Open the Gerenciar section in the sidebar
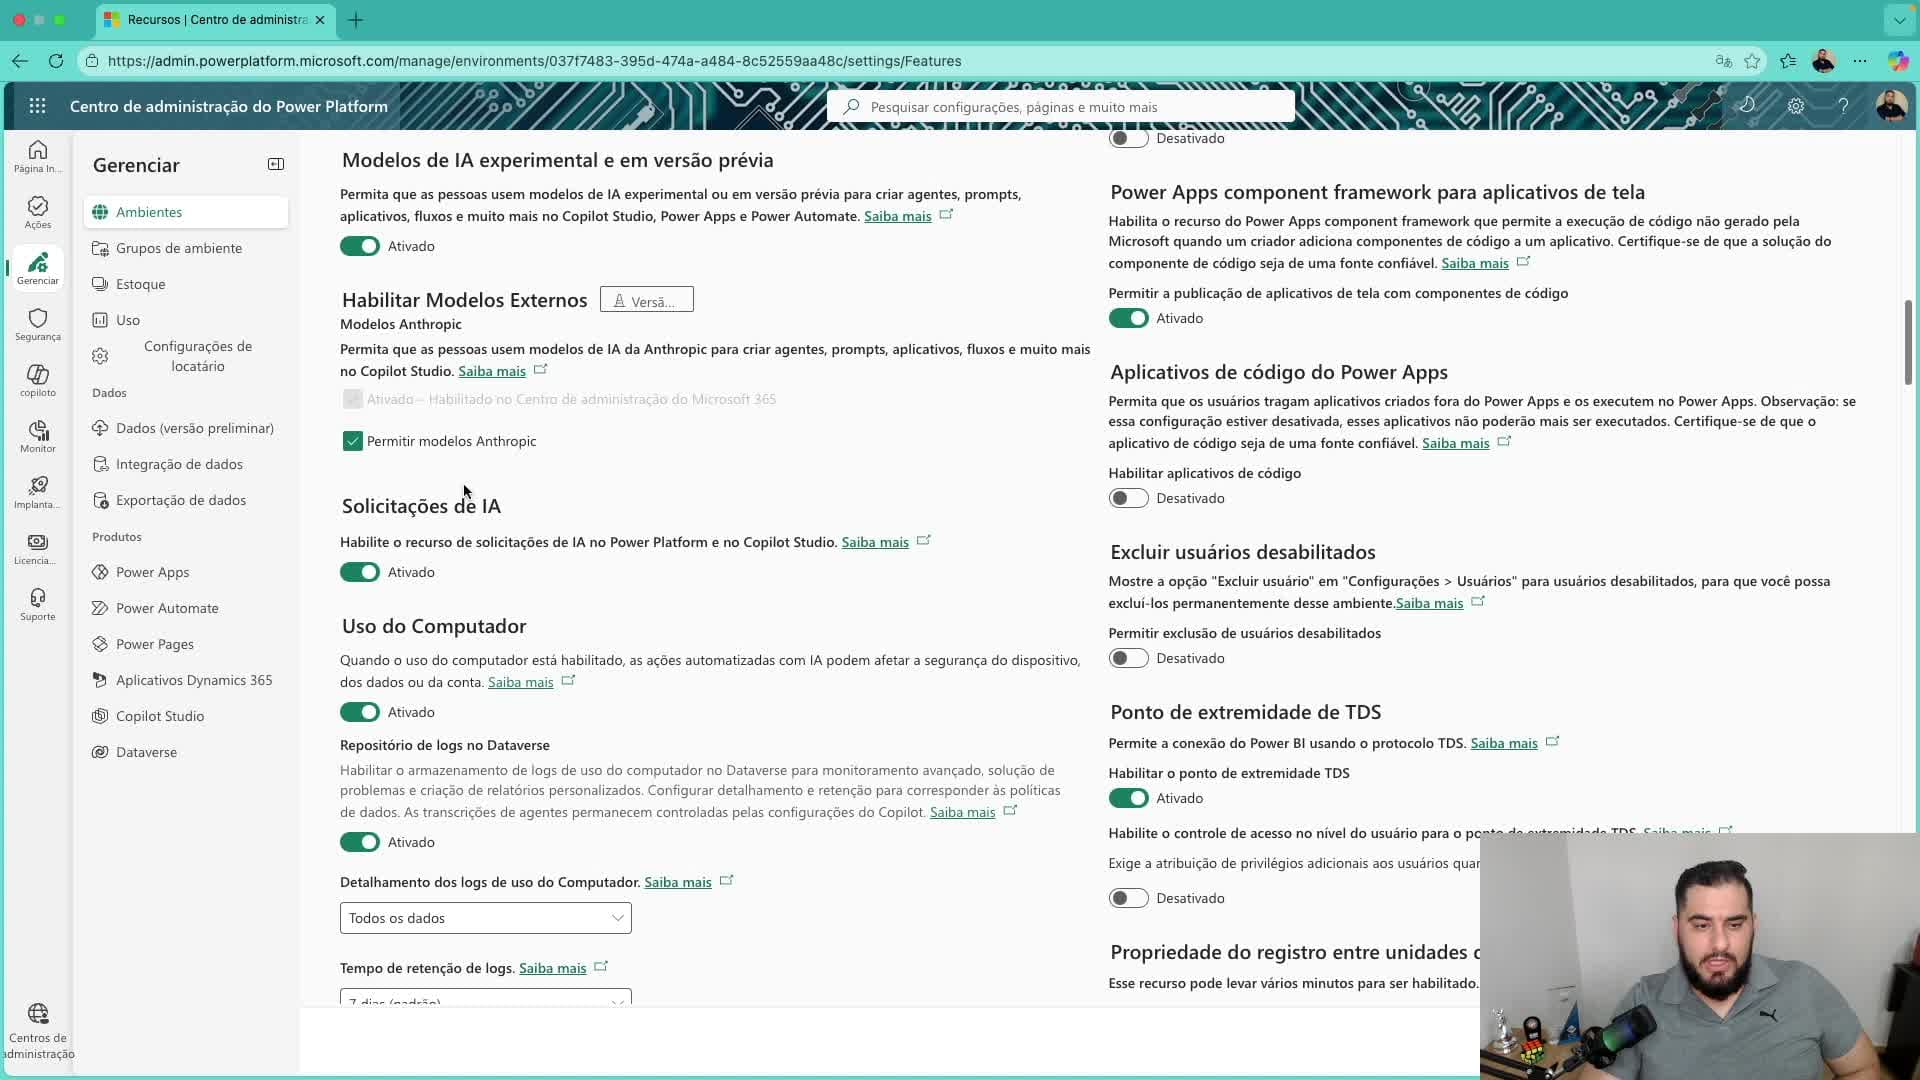Screen dimensions: 1920x1080 pos(37,268)
